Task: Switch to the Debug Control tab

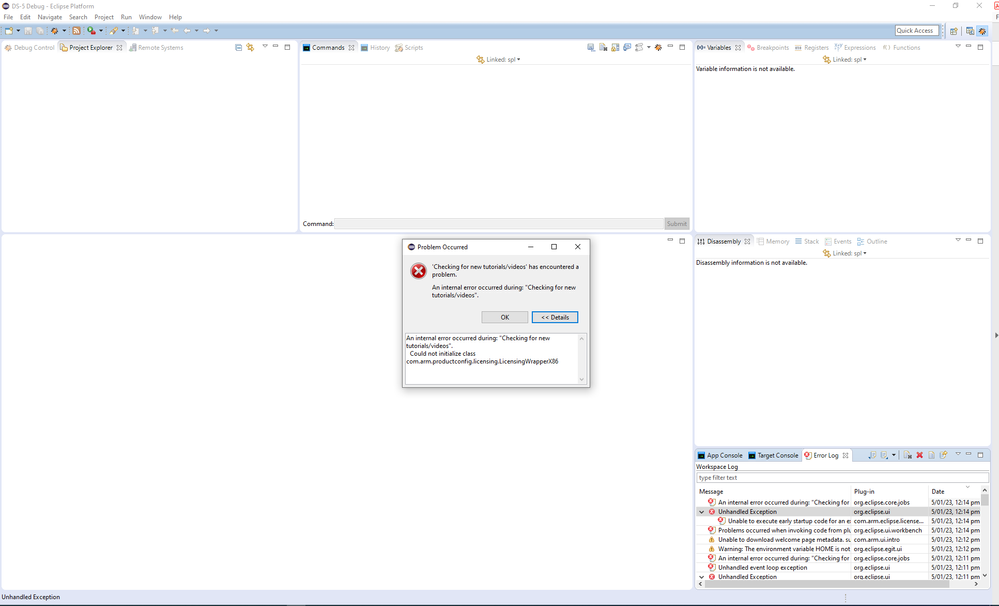Action: [29, 48]
